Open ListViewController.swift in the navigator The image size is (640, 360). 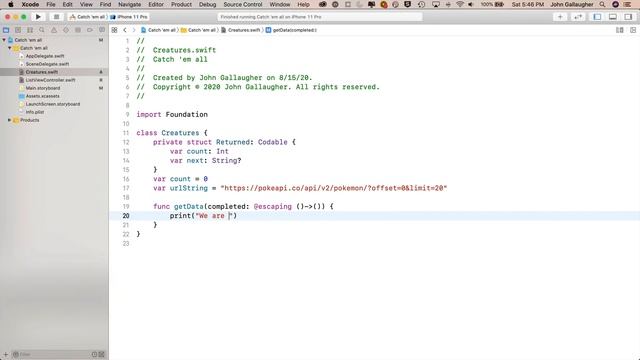pos(50,80)
